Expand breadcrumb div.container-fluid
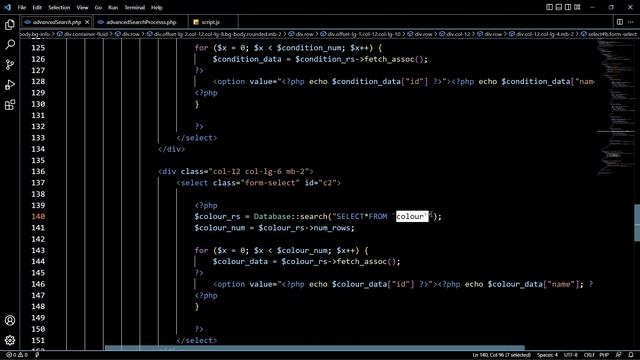640x360 pixels. point(86,34)
